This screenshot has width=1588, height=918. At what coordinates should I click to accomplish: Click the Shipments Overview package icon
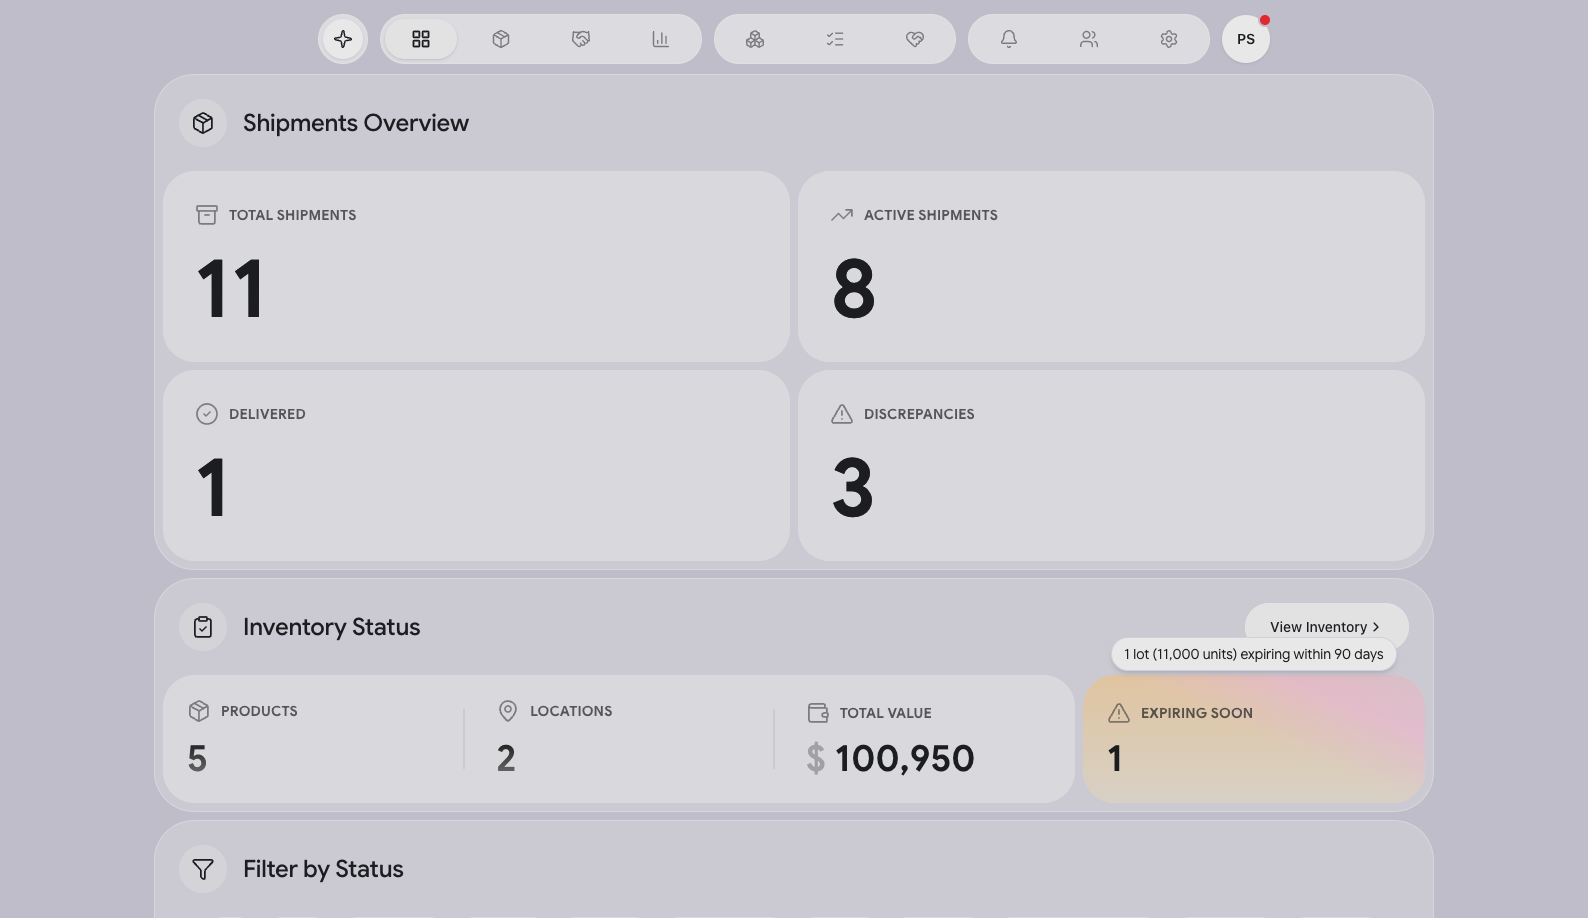click(203, 123)
